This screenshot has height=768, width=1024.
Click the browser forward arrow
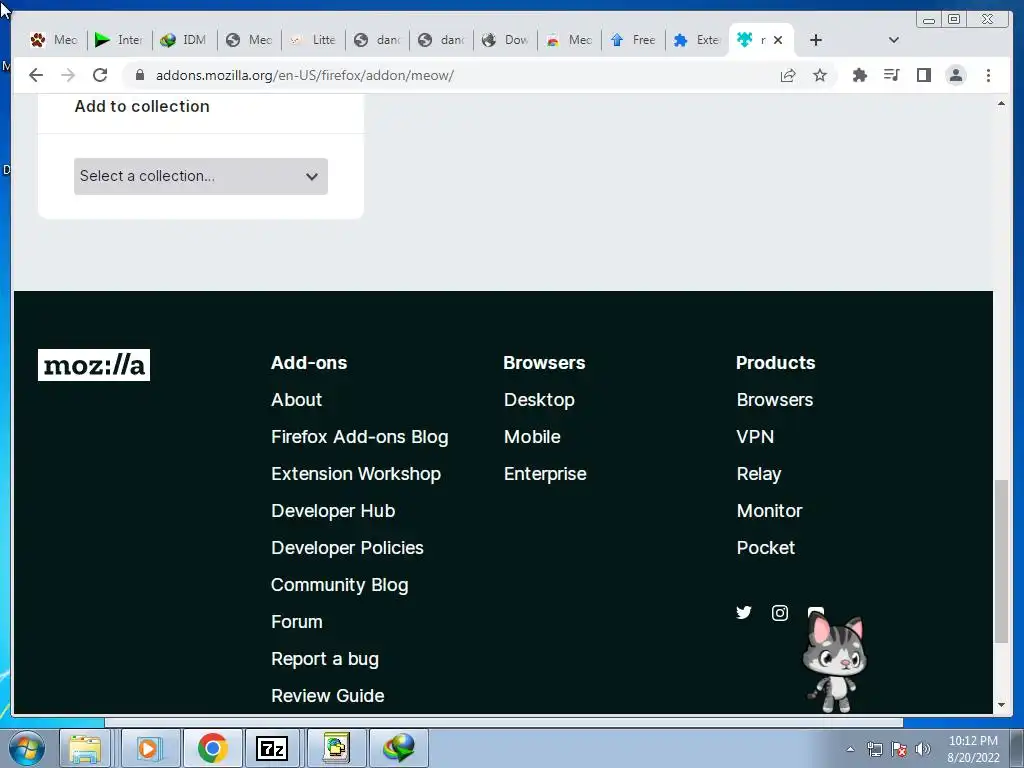(x=68, y=75)
